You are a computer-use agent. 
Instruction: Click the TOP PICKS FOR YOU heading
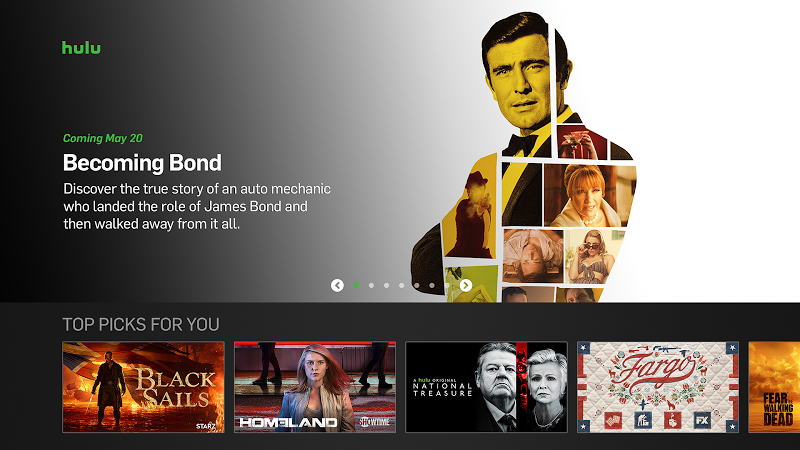click(x=141, y=324)
